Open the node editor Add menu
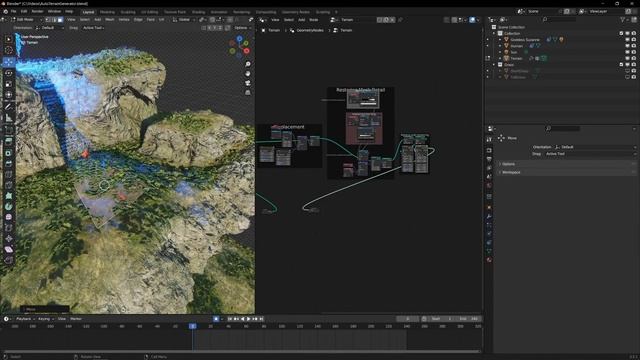This screenshot has width=640, height=360. (301, 20)
